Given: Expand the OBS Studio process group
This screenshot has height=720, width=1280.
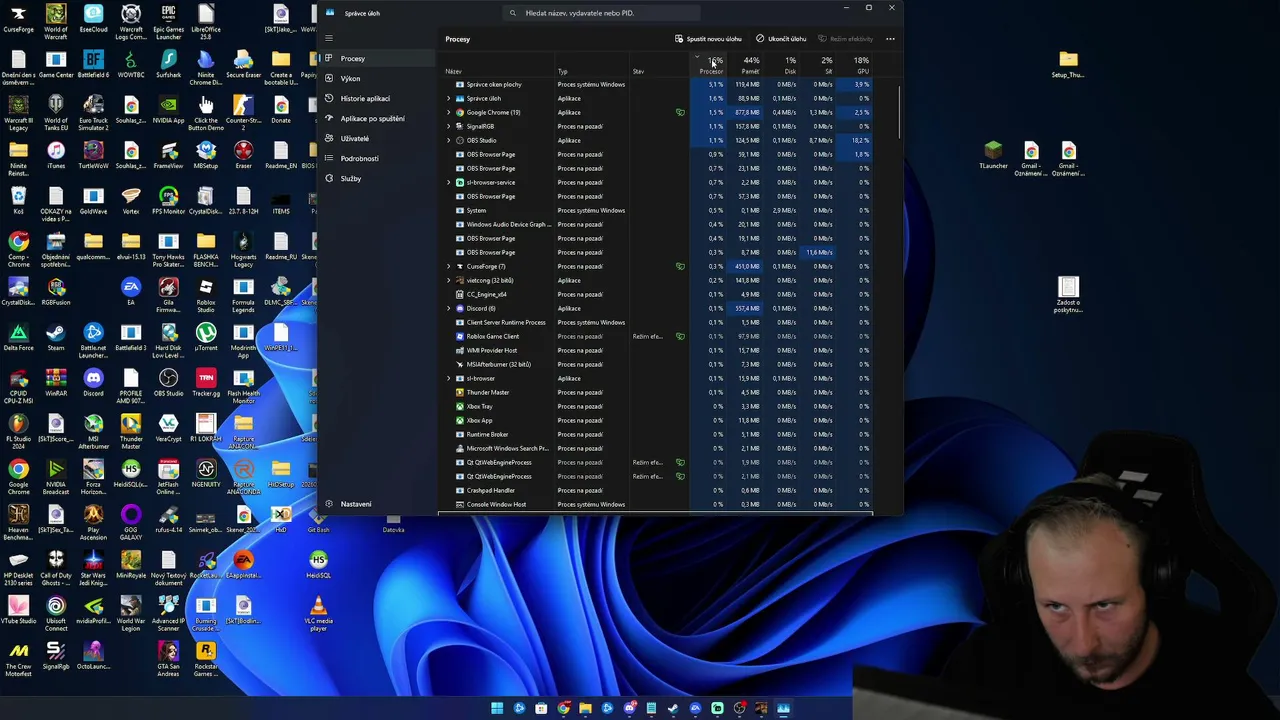Looking at the screenshot, I should (x=448, y=140).
